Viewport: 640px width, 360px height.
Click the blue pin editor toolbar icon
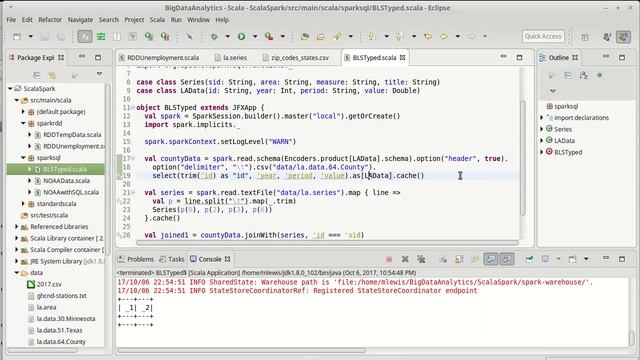[189, 36]
